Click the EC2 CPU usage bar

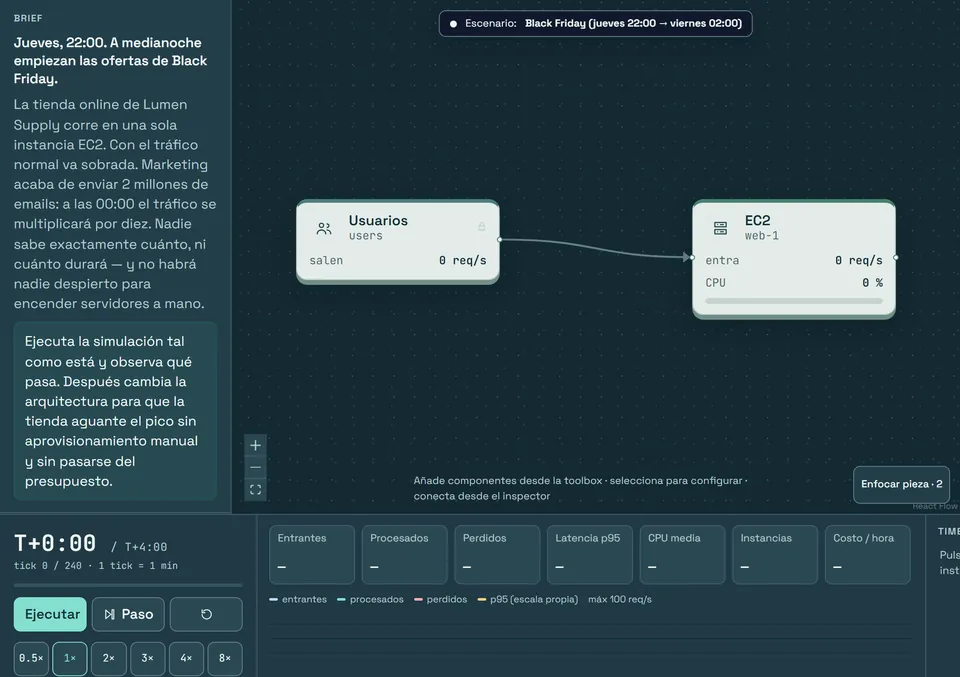[794, 301]
